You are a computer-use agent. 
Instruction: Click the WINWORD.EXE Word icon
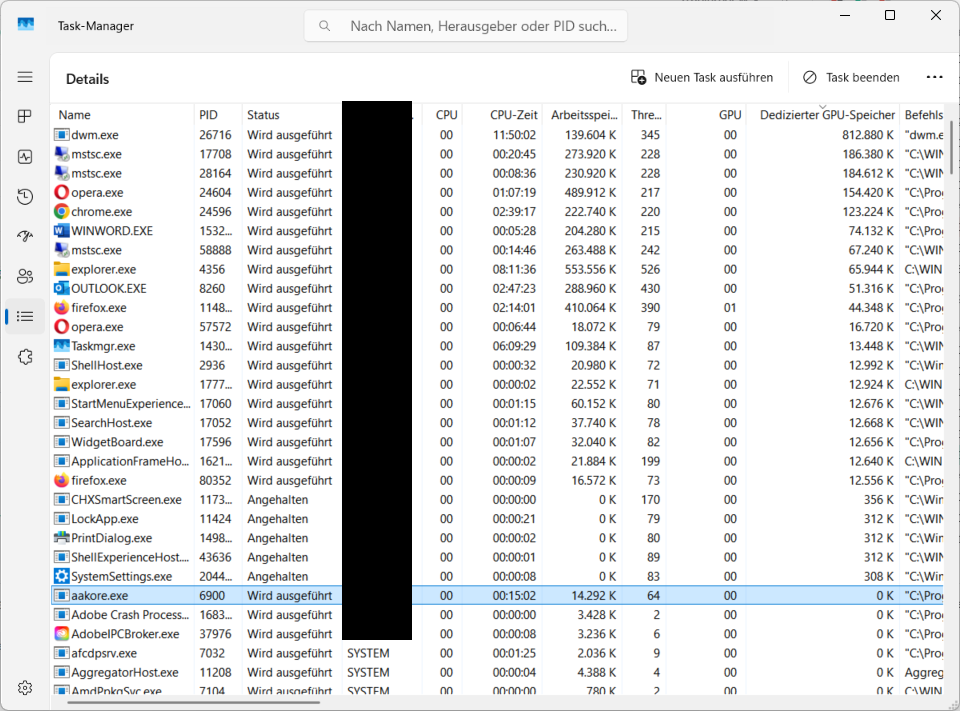coord(61,231)
